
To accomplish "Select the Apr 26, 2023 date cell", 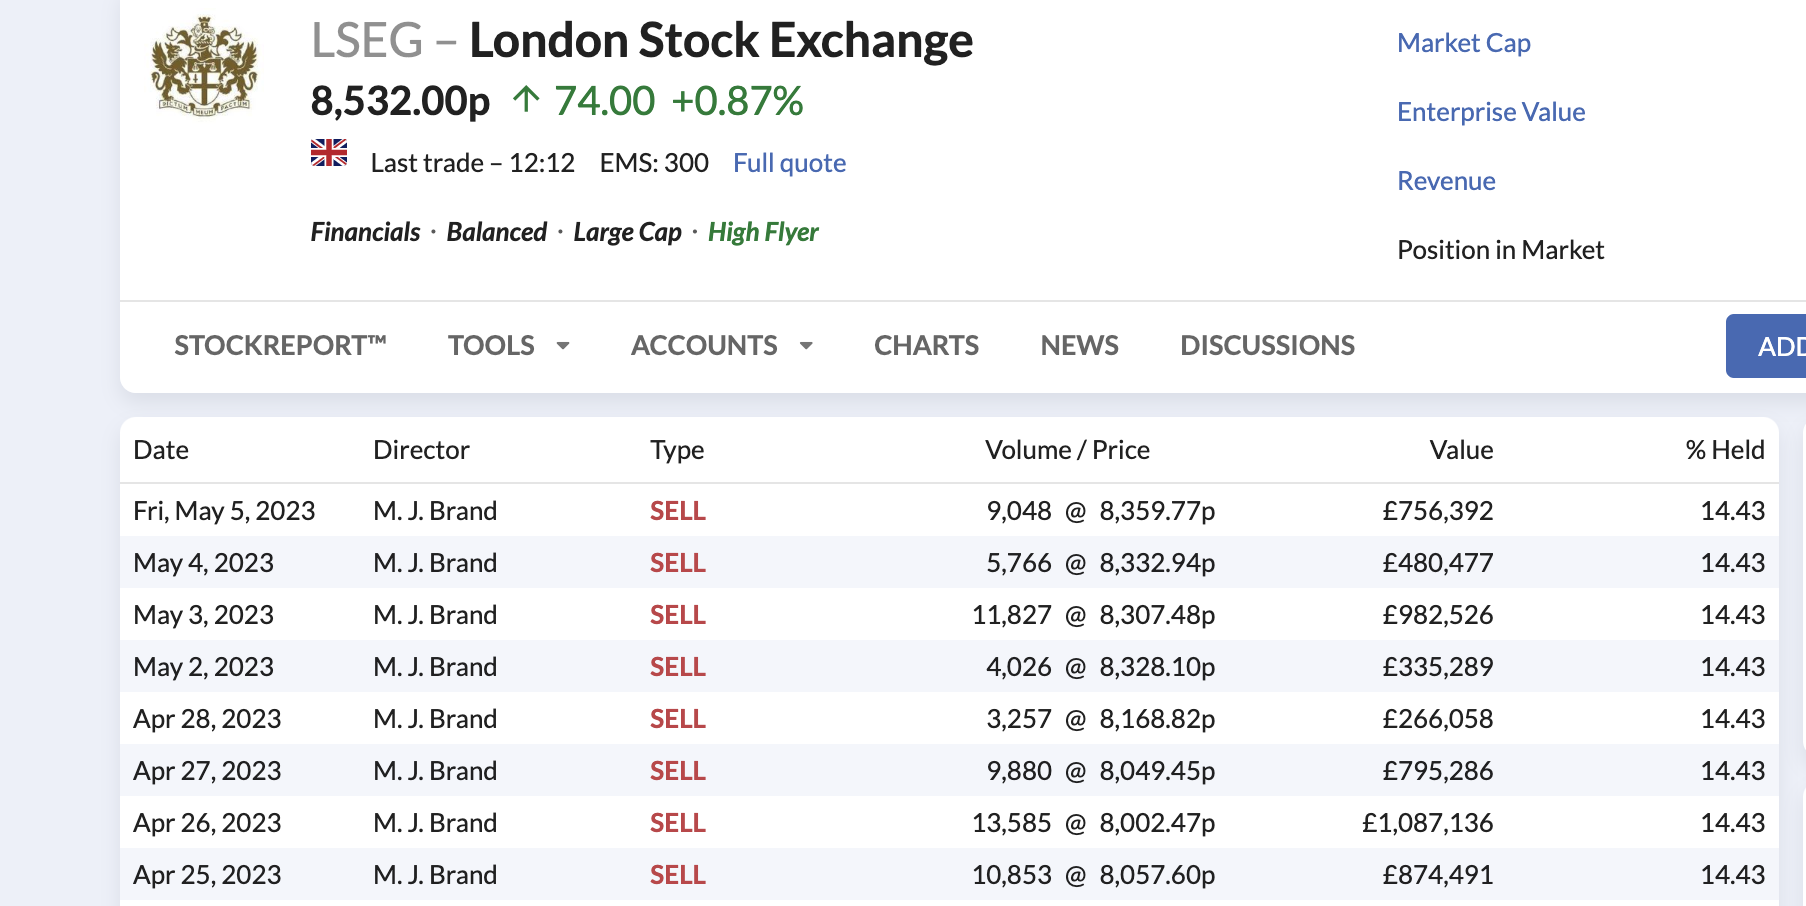I will (207, 823).
